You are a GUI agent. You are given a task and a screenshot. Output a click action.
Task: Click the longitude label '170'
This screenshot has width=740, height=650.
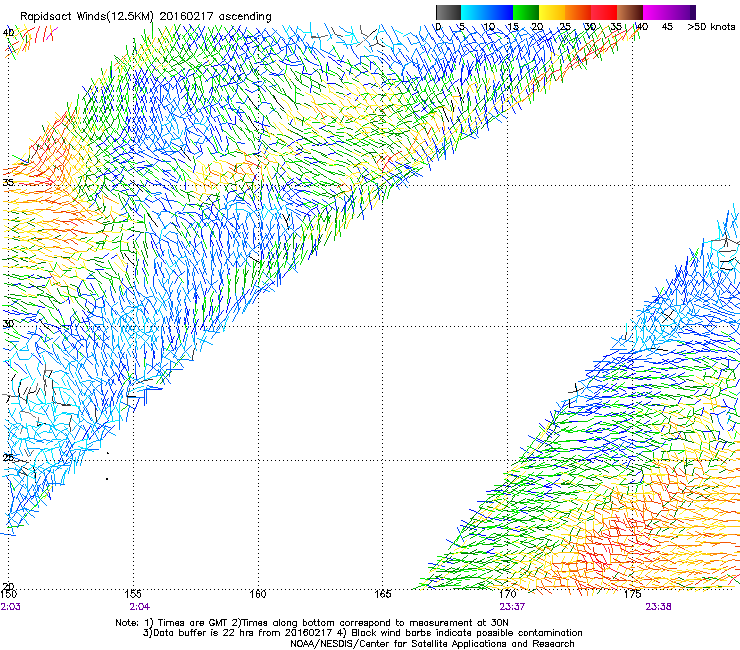tap(507, 594)
